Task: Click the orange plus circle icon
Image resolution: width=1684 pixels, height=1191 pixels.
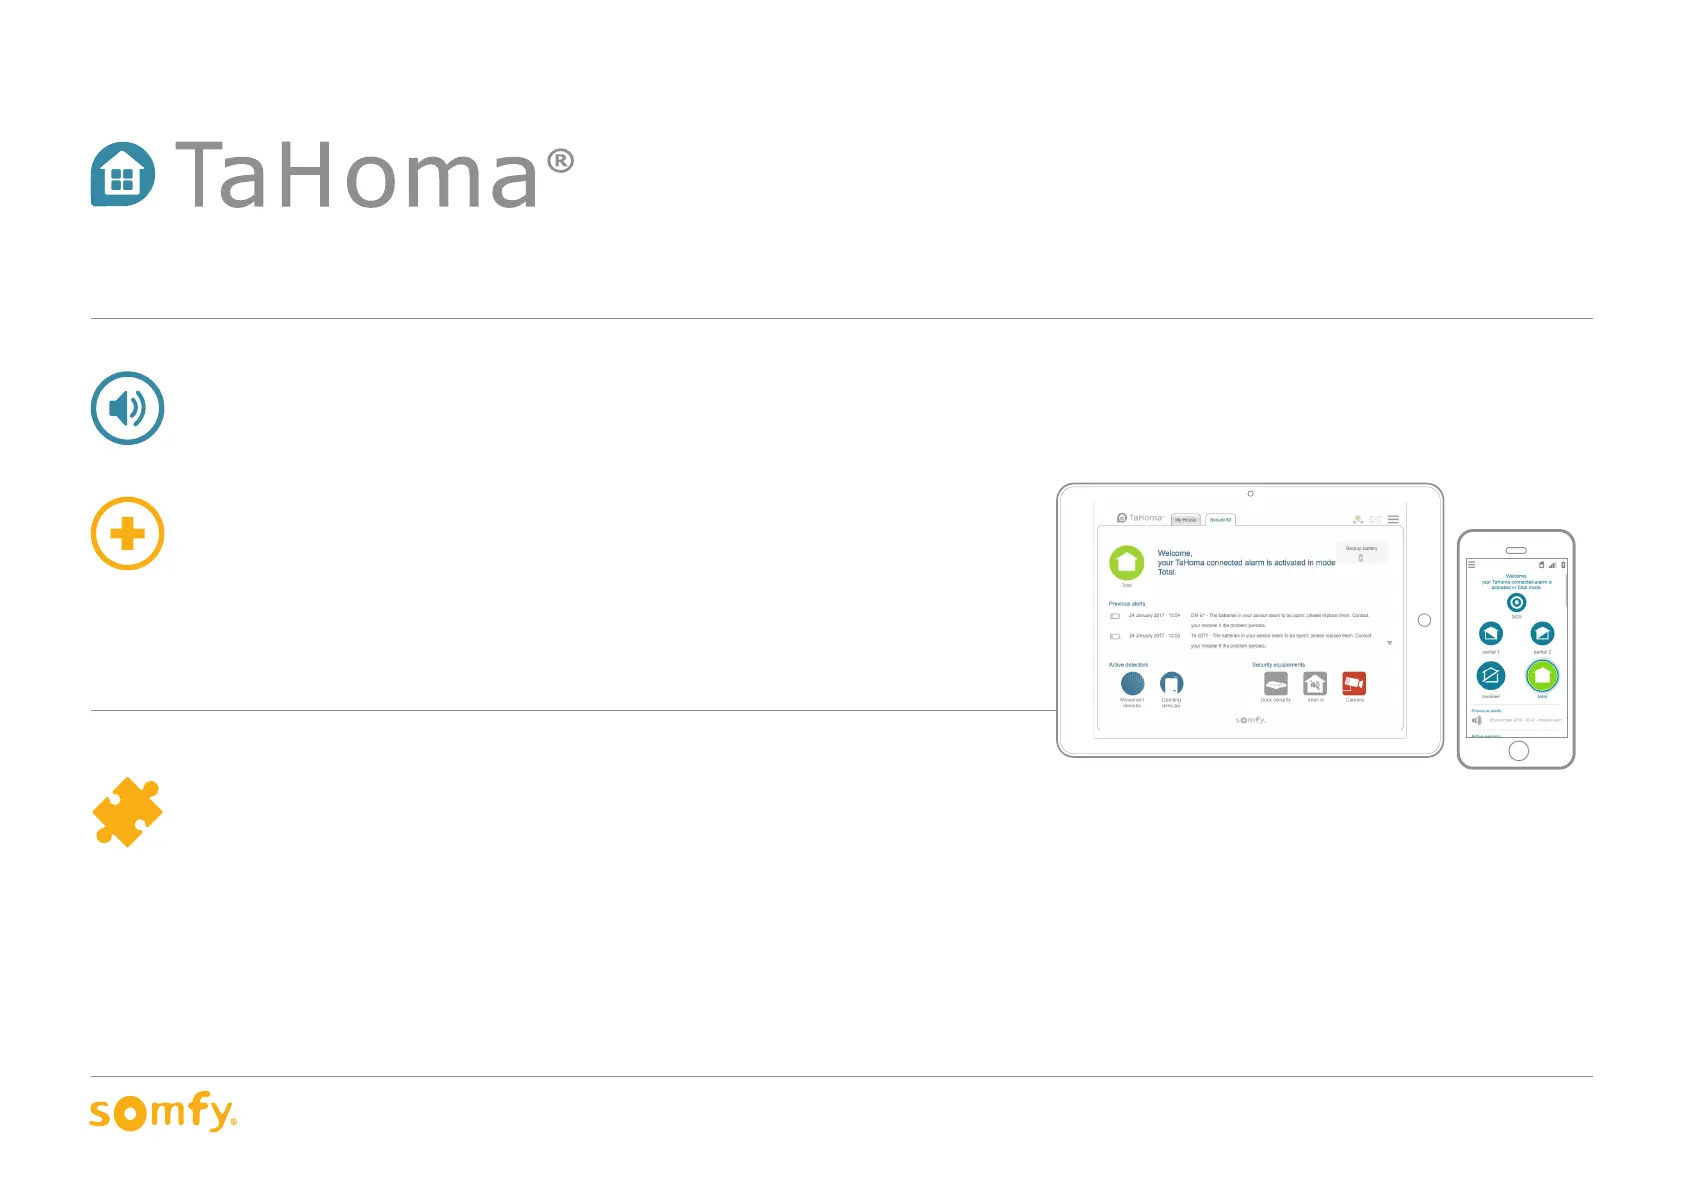Action: pyautogui.click(x=127, y=533)
